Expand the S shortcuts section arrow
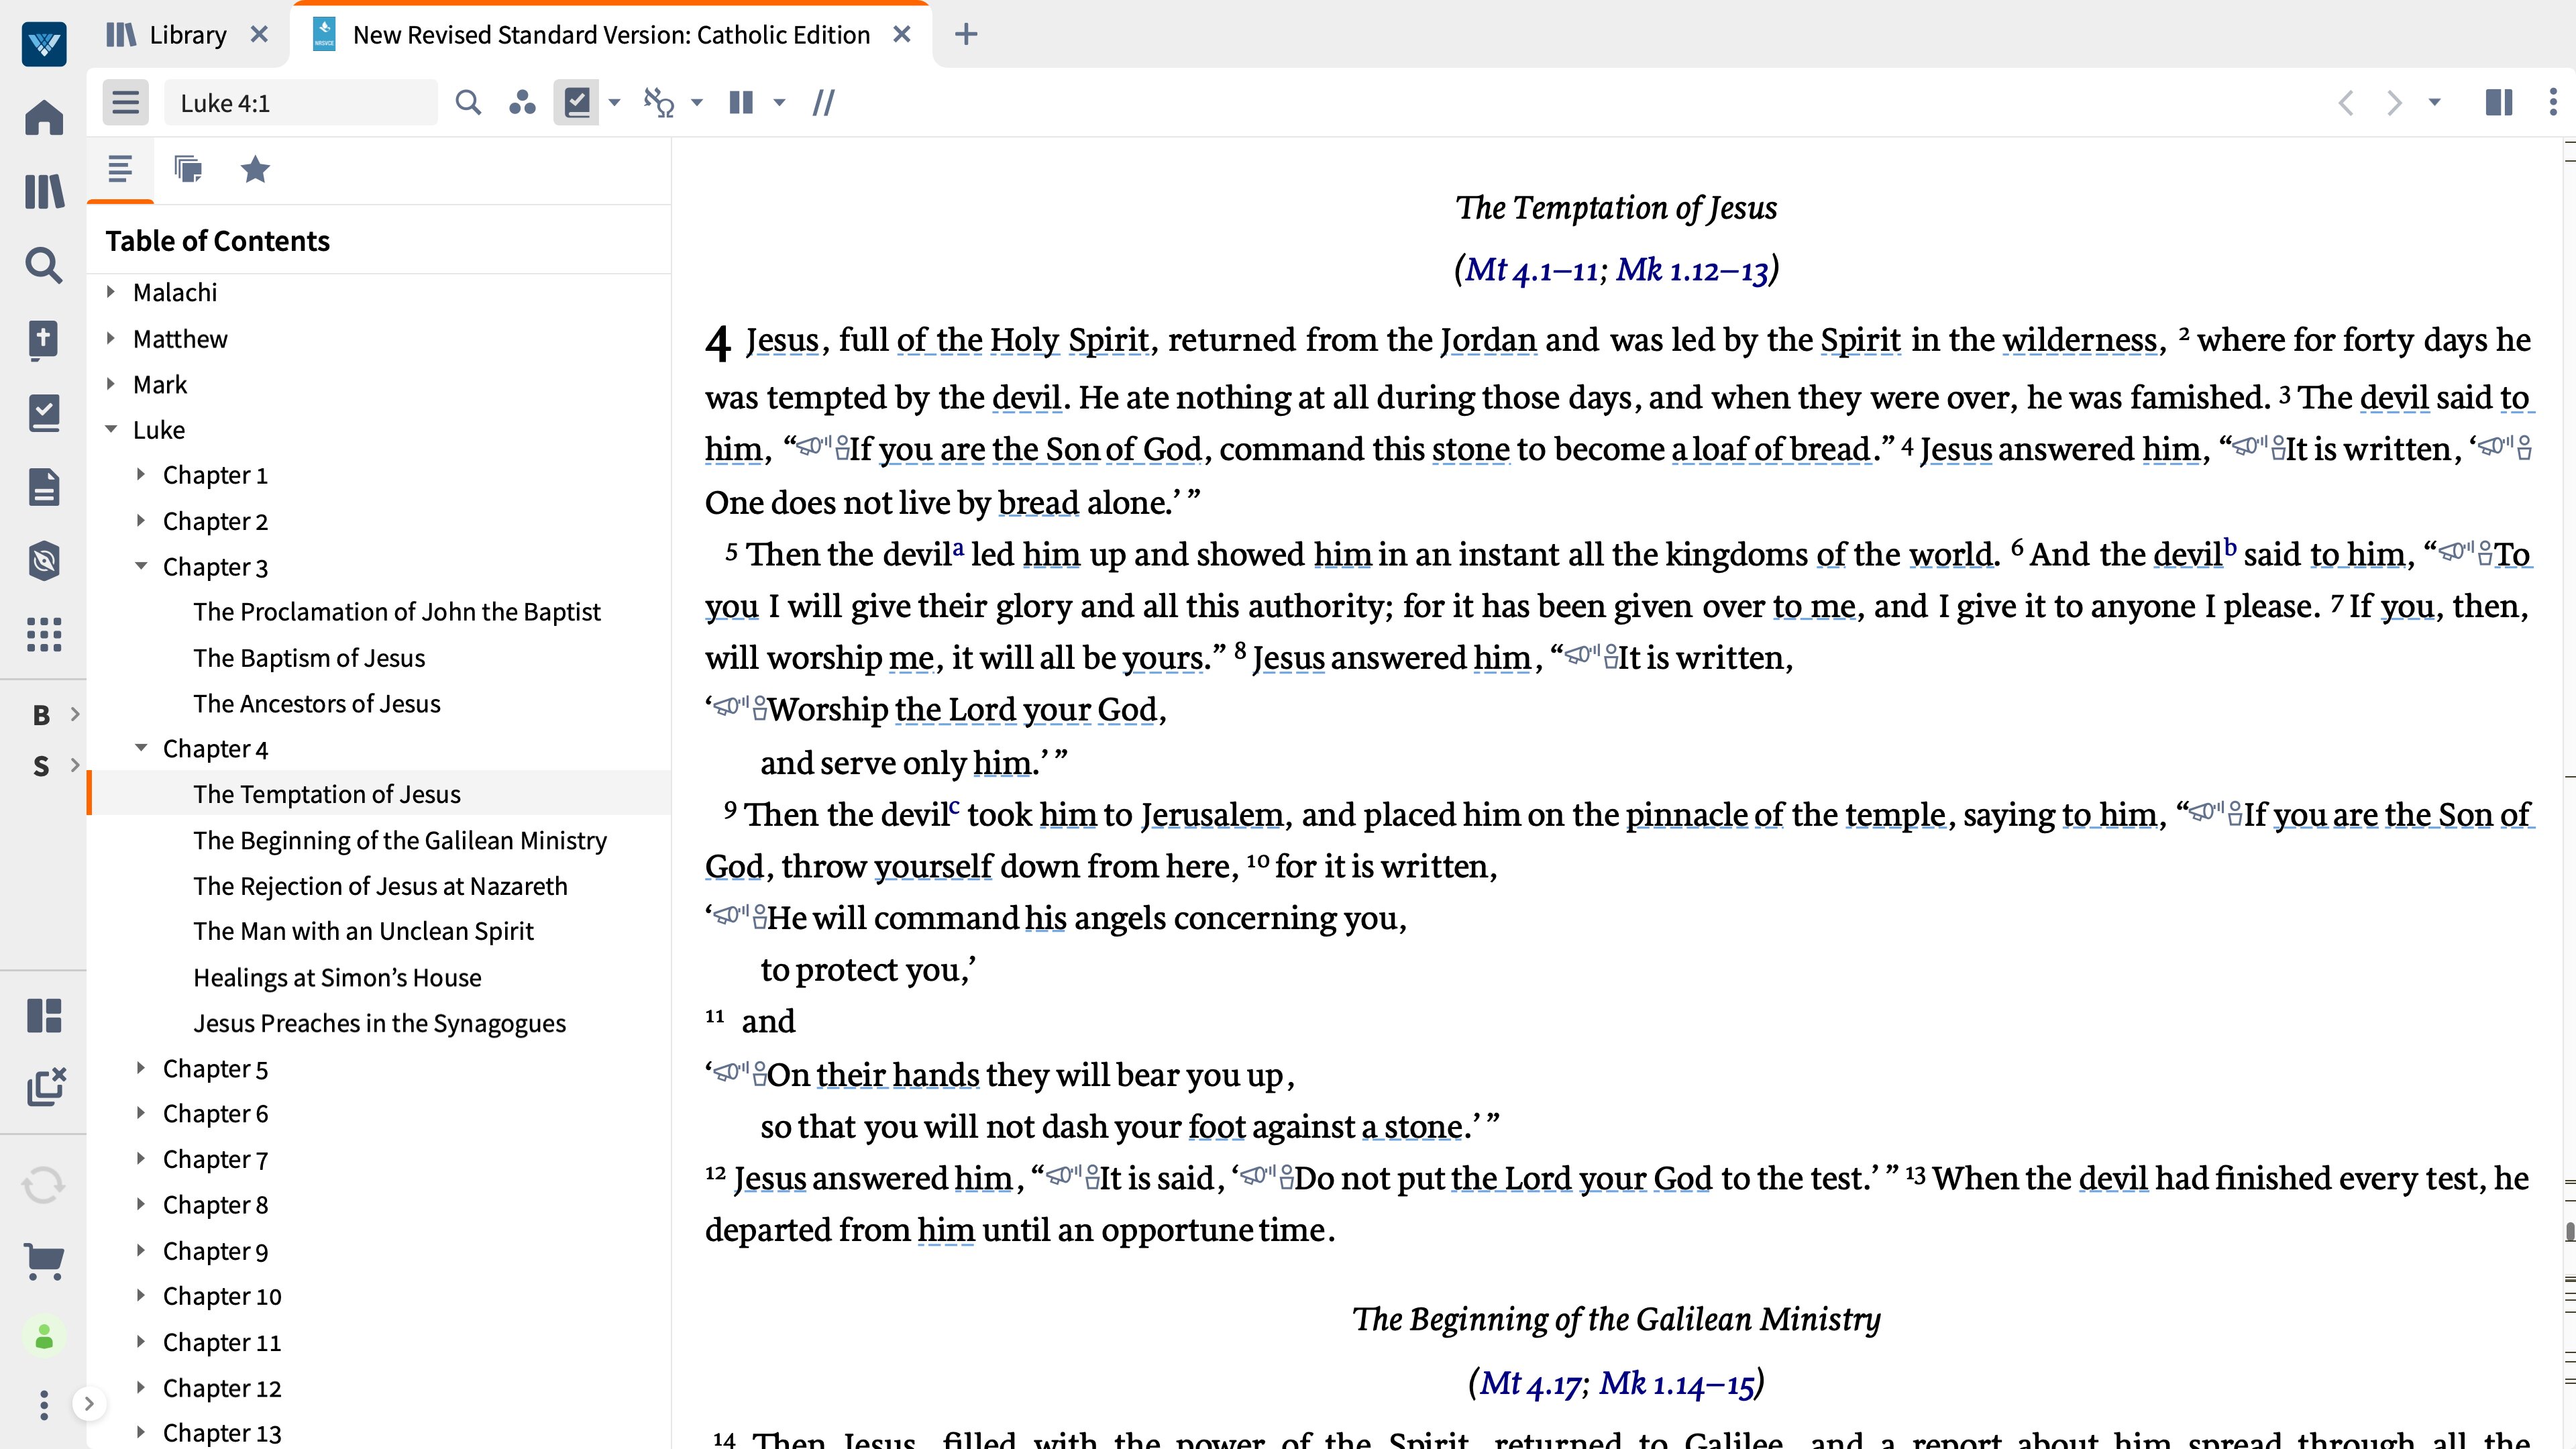Image resolution: width=2576 pixels, height=1449 pixels. pyautogui.click(x=75, y=765)
